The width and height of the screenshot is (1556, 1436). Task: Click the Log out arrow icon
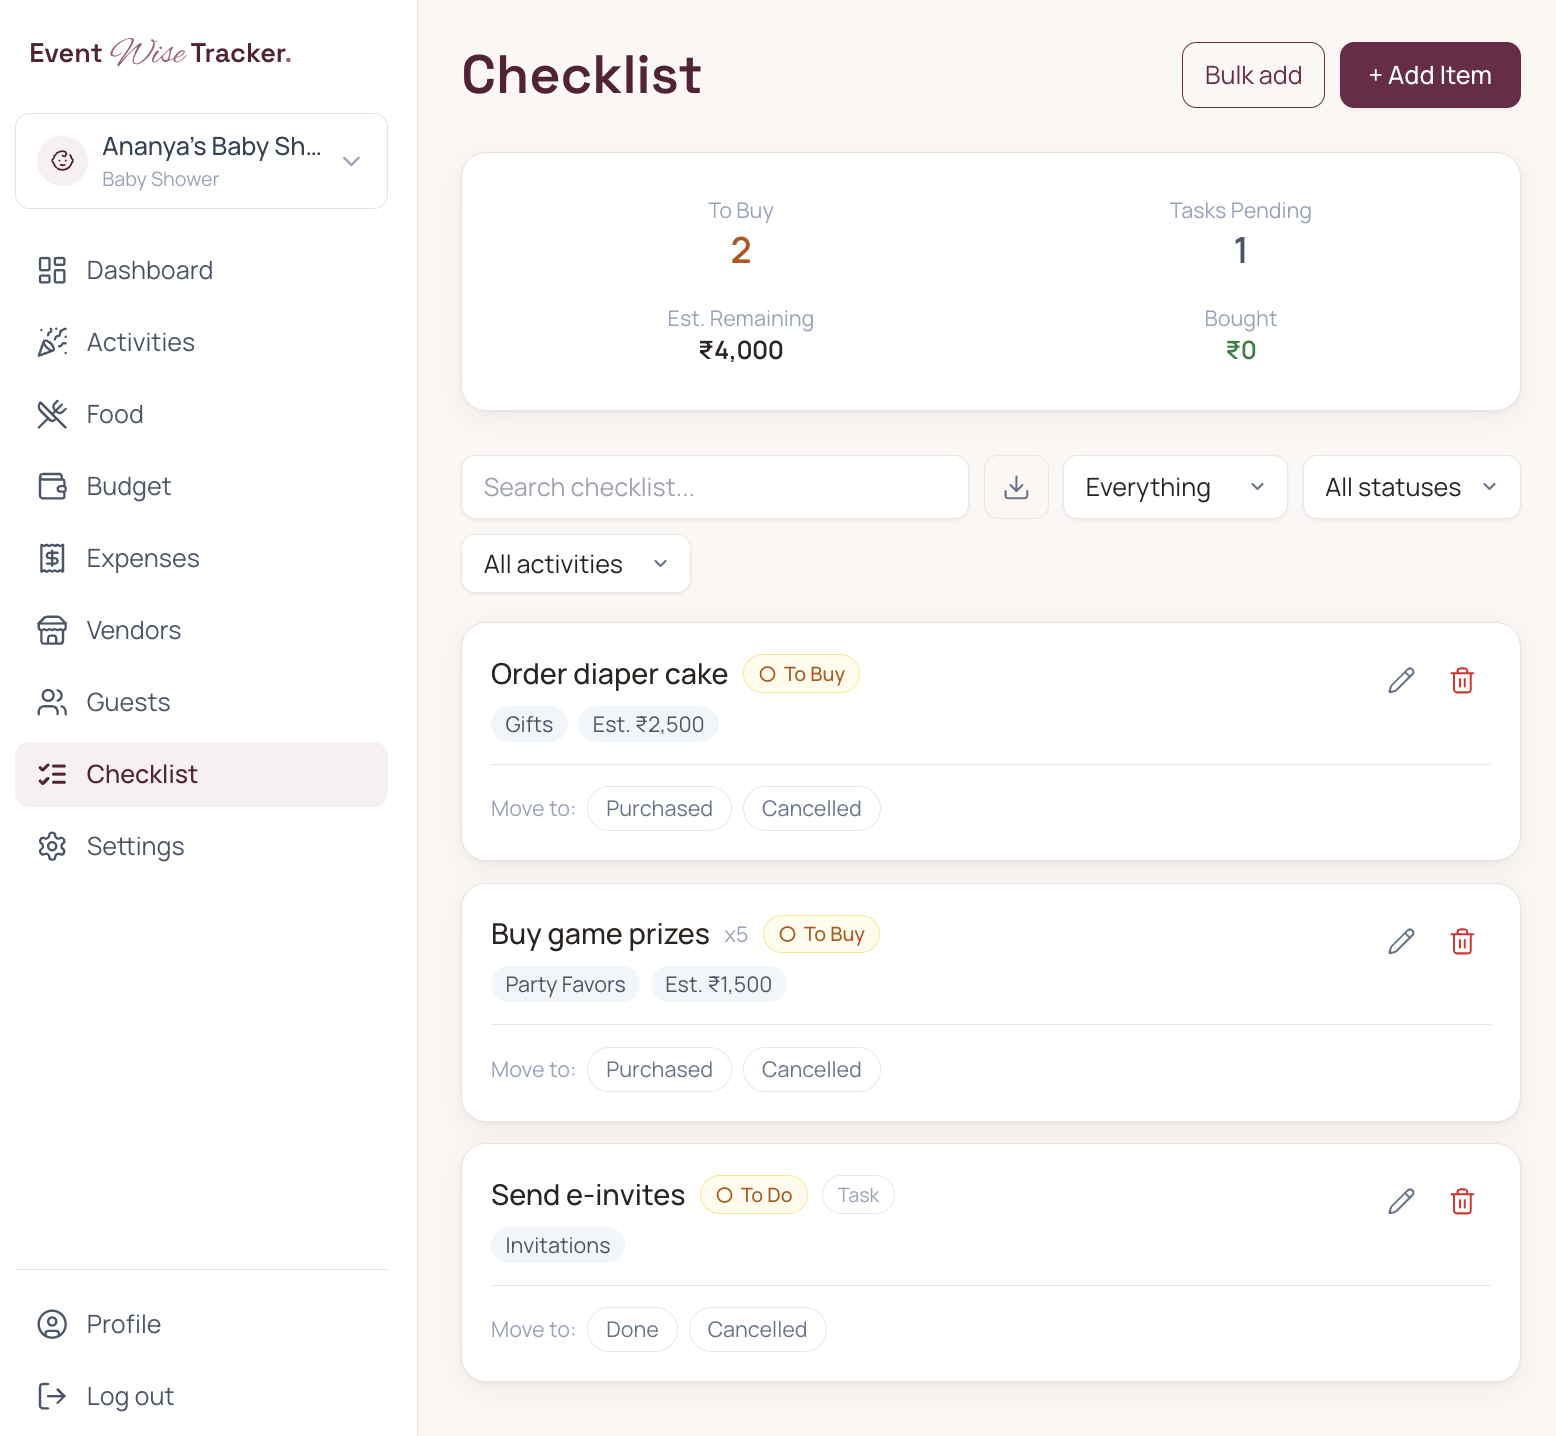point(52,1396)
